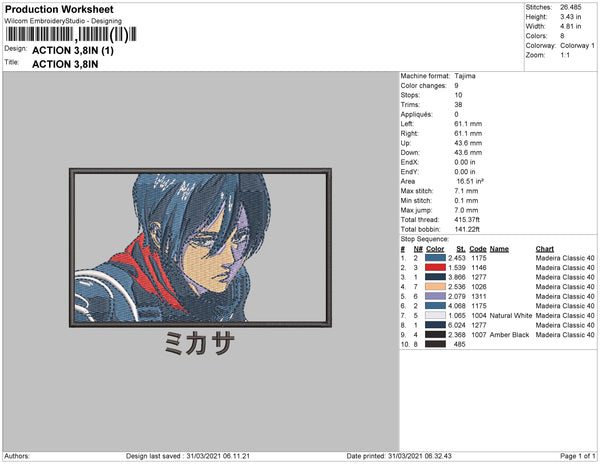The image size is (600, 464).
Task: Select the 'Down:' measurement label
Action: [409, 153]
